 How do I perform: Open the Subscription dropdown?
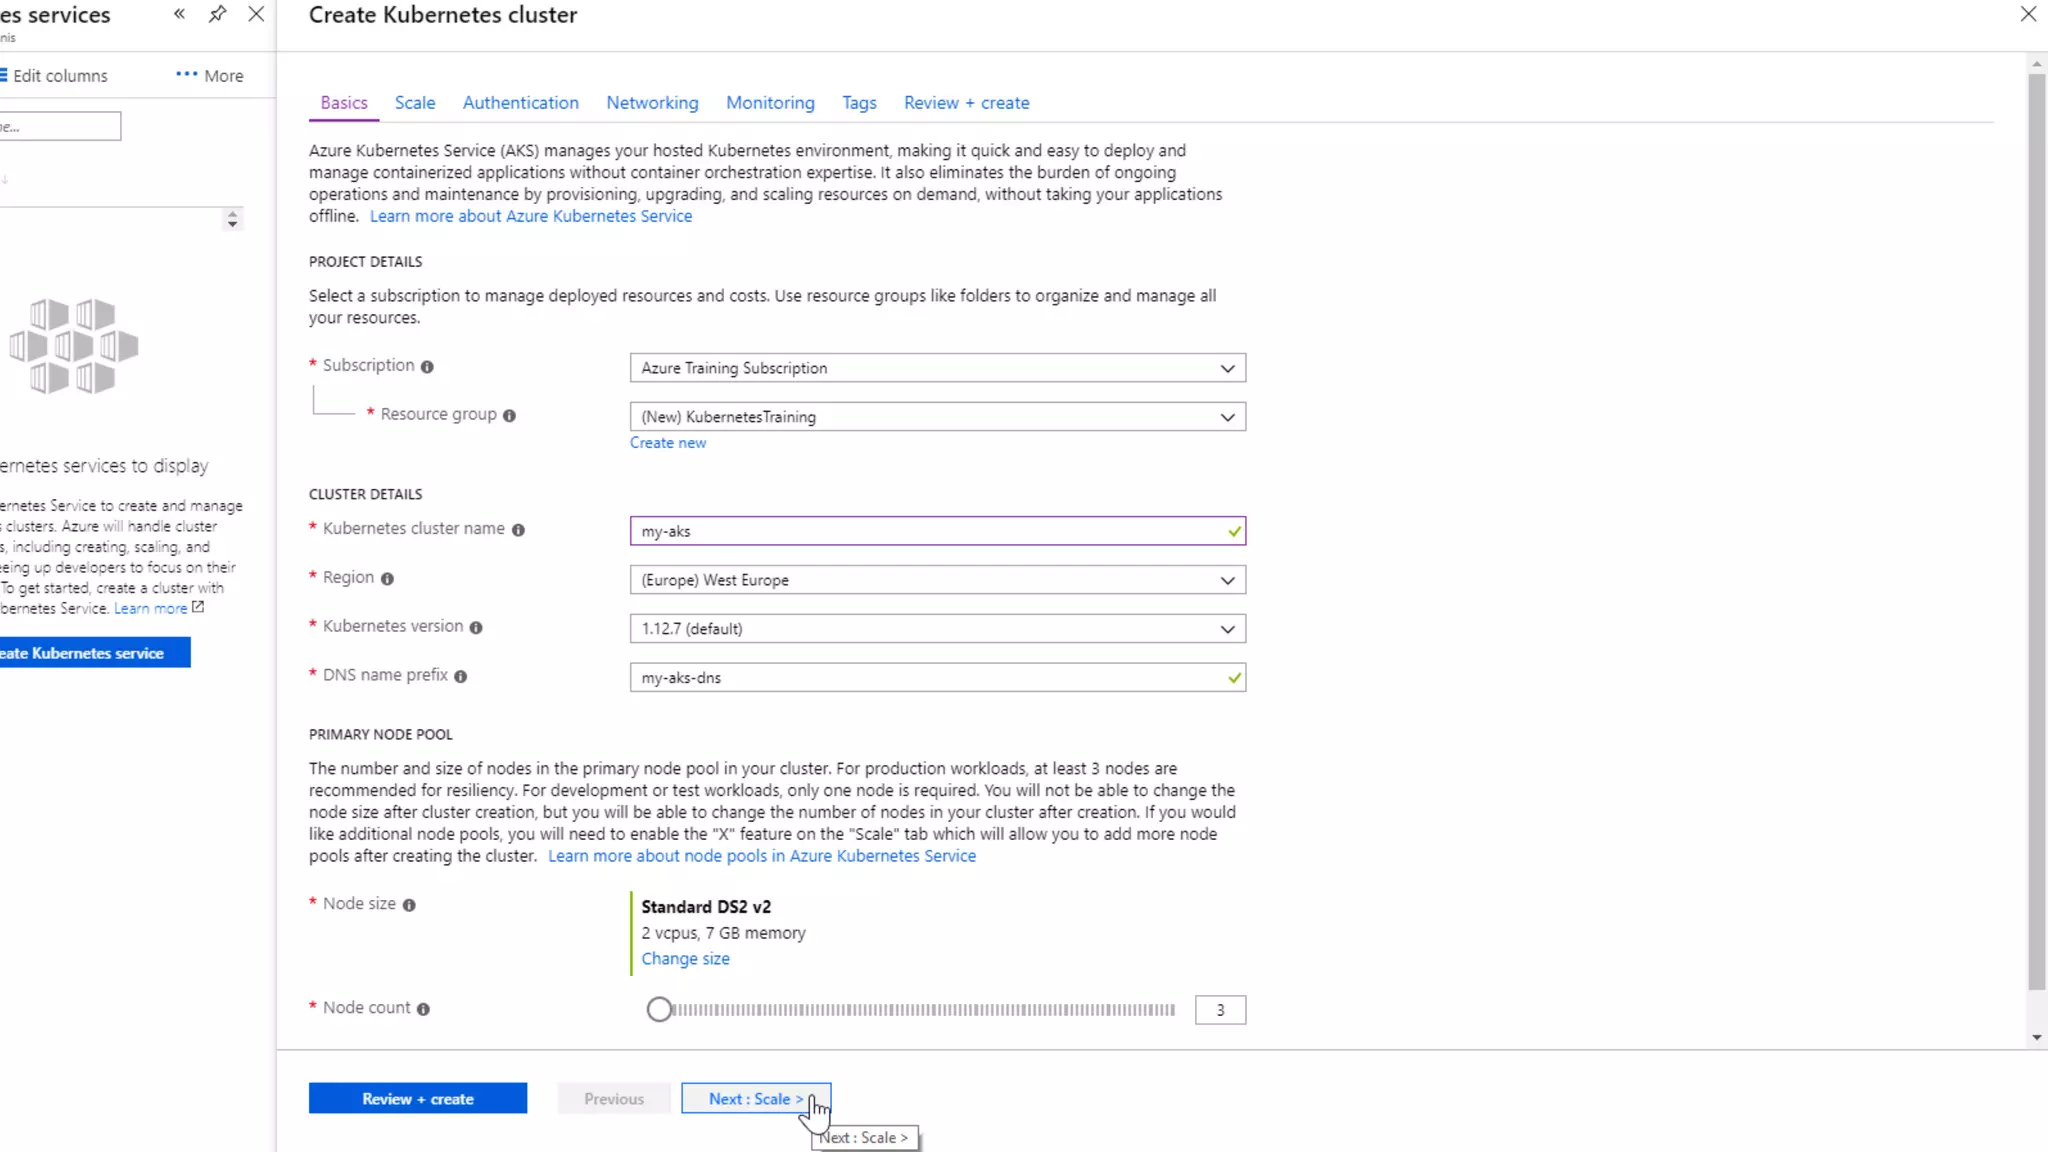pos(937,368)
